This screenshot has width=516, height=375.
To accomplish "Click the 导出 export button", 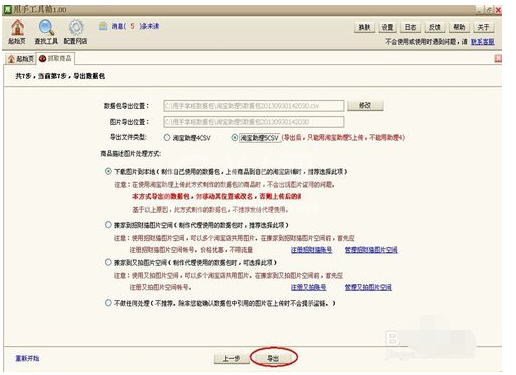I will point(273,358).
